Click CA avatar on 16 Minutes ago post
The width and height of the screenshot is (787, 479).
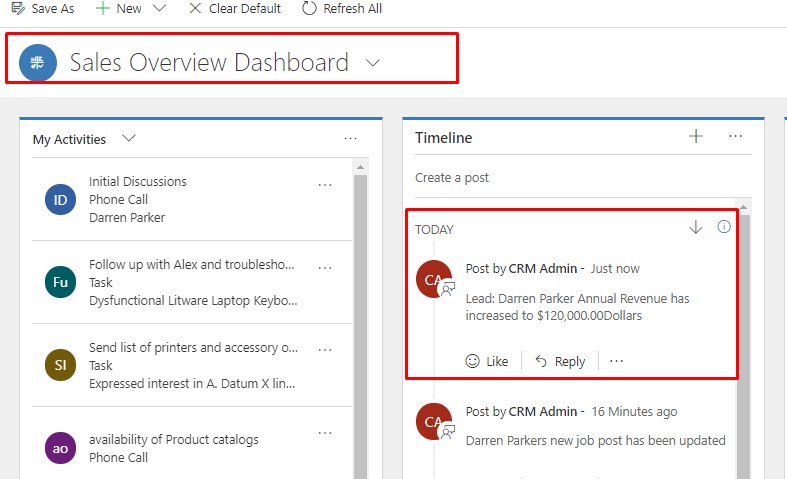coord(434,422)
